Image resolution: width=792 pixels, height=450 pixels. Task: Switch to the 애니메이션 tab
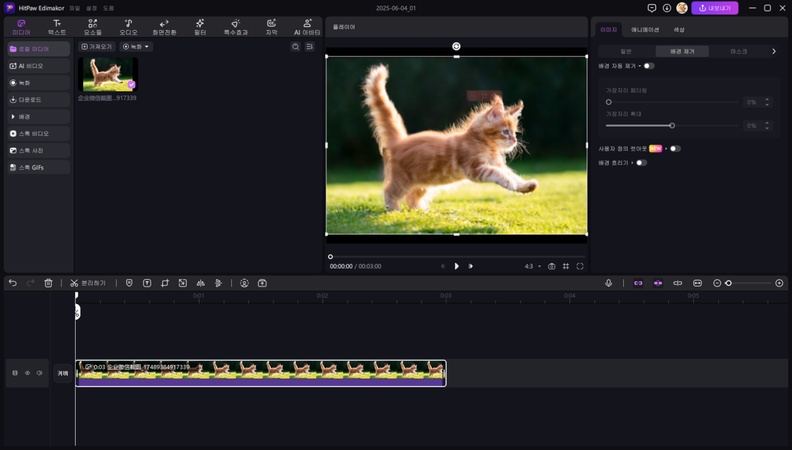coord(645,30)
